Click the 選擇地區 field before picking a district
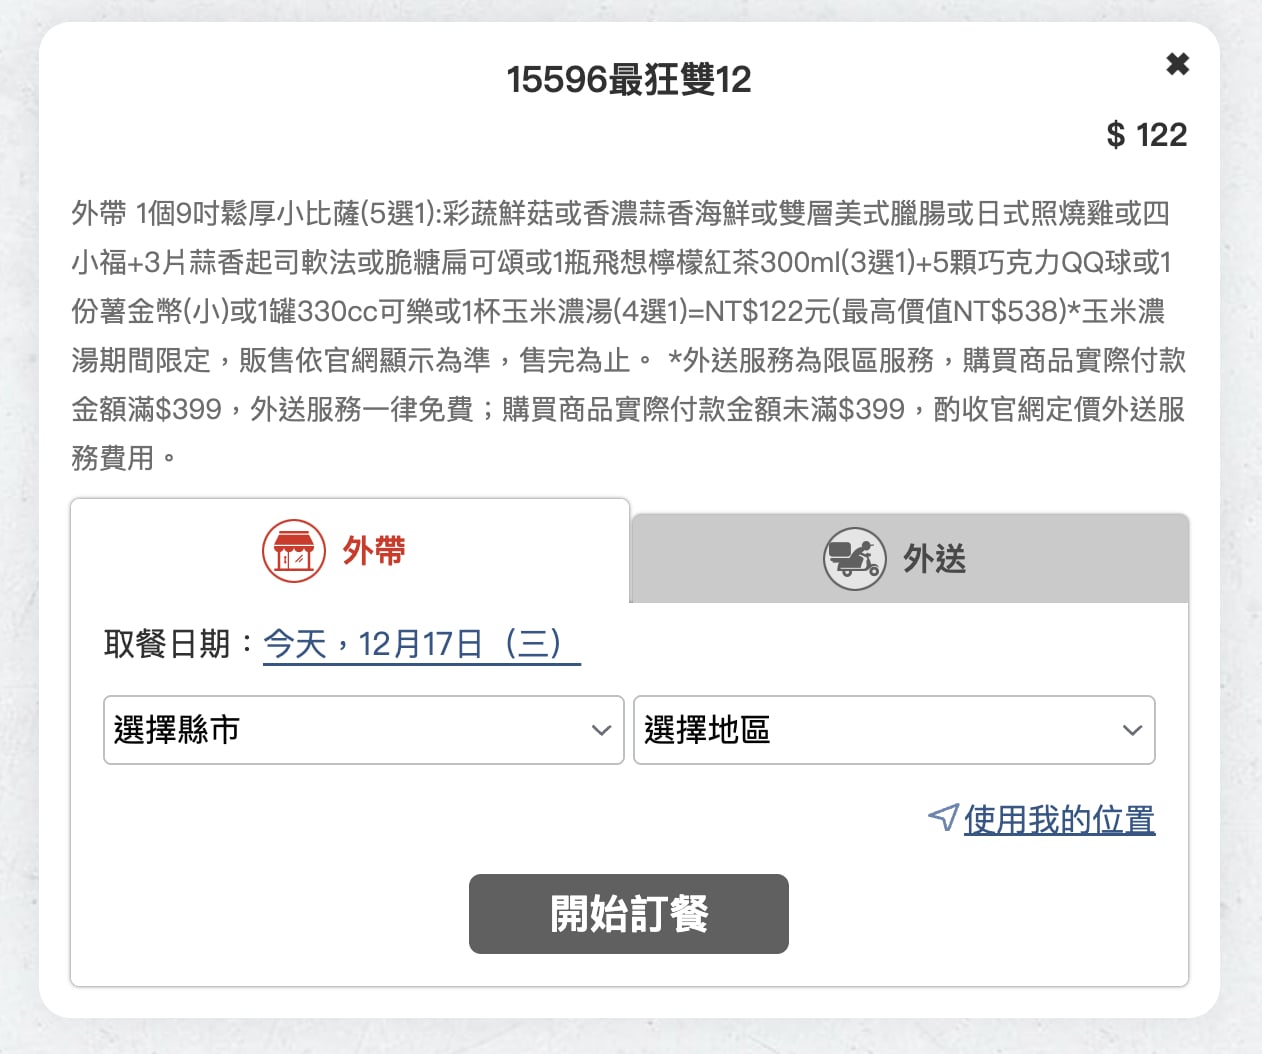Viewport: 1262px width, 1054px height. (894, 730)
